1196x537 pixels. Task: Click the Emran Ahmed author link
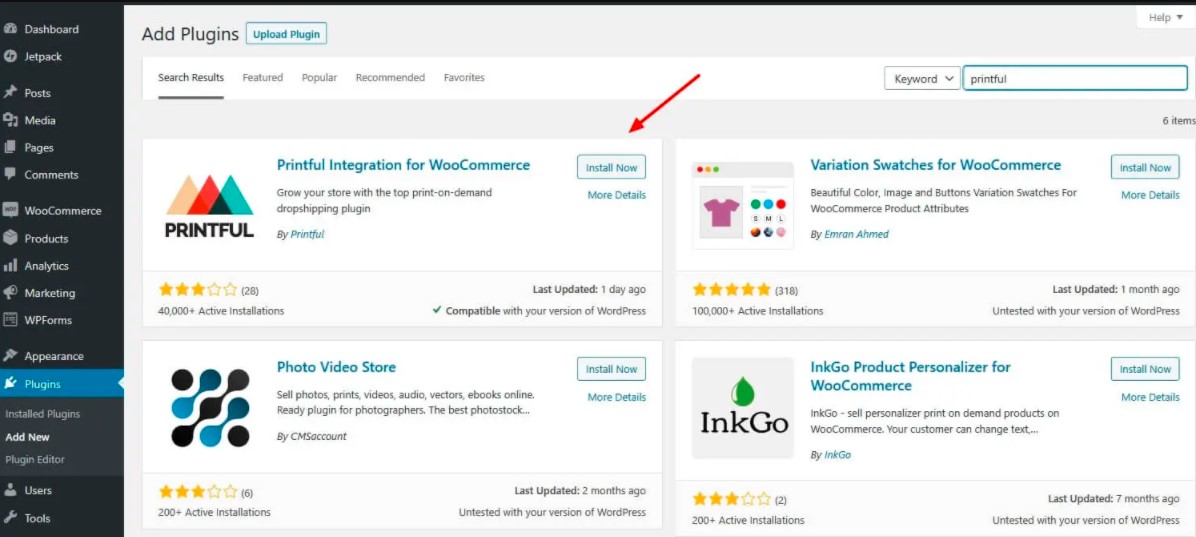click(x=857, y=234)
